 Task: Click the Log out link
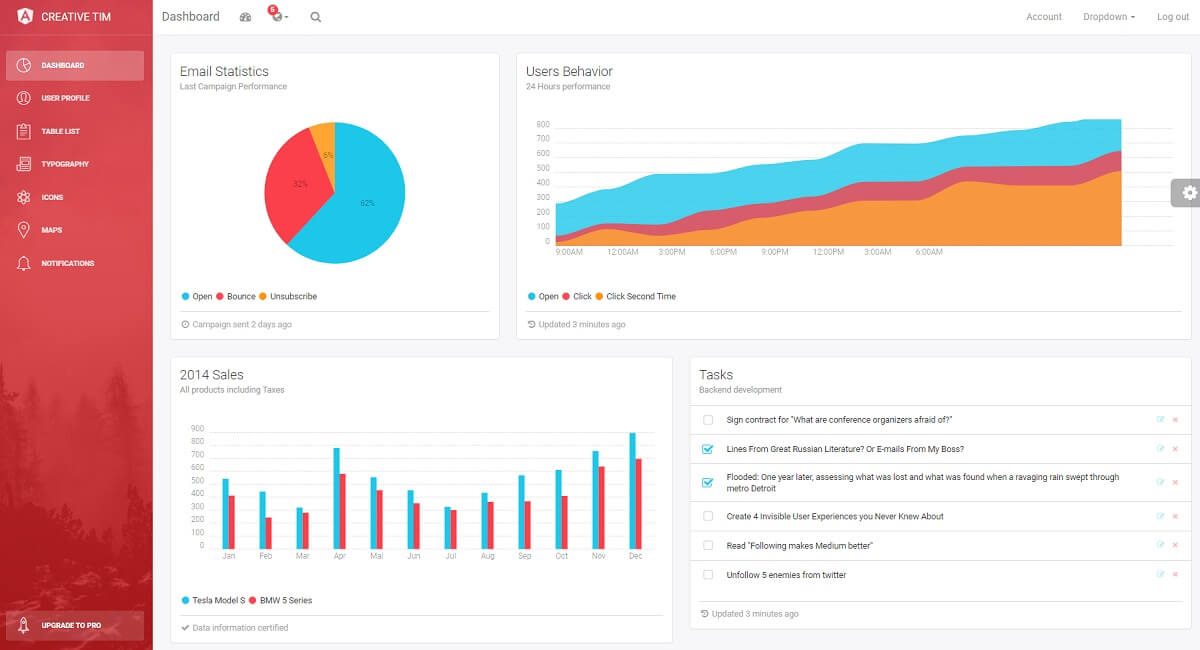[1173, 17]
